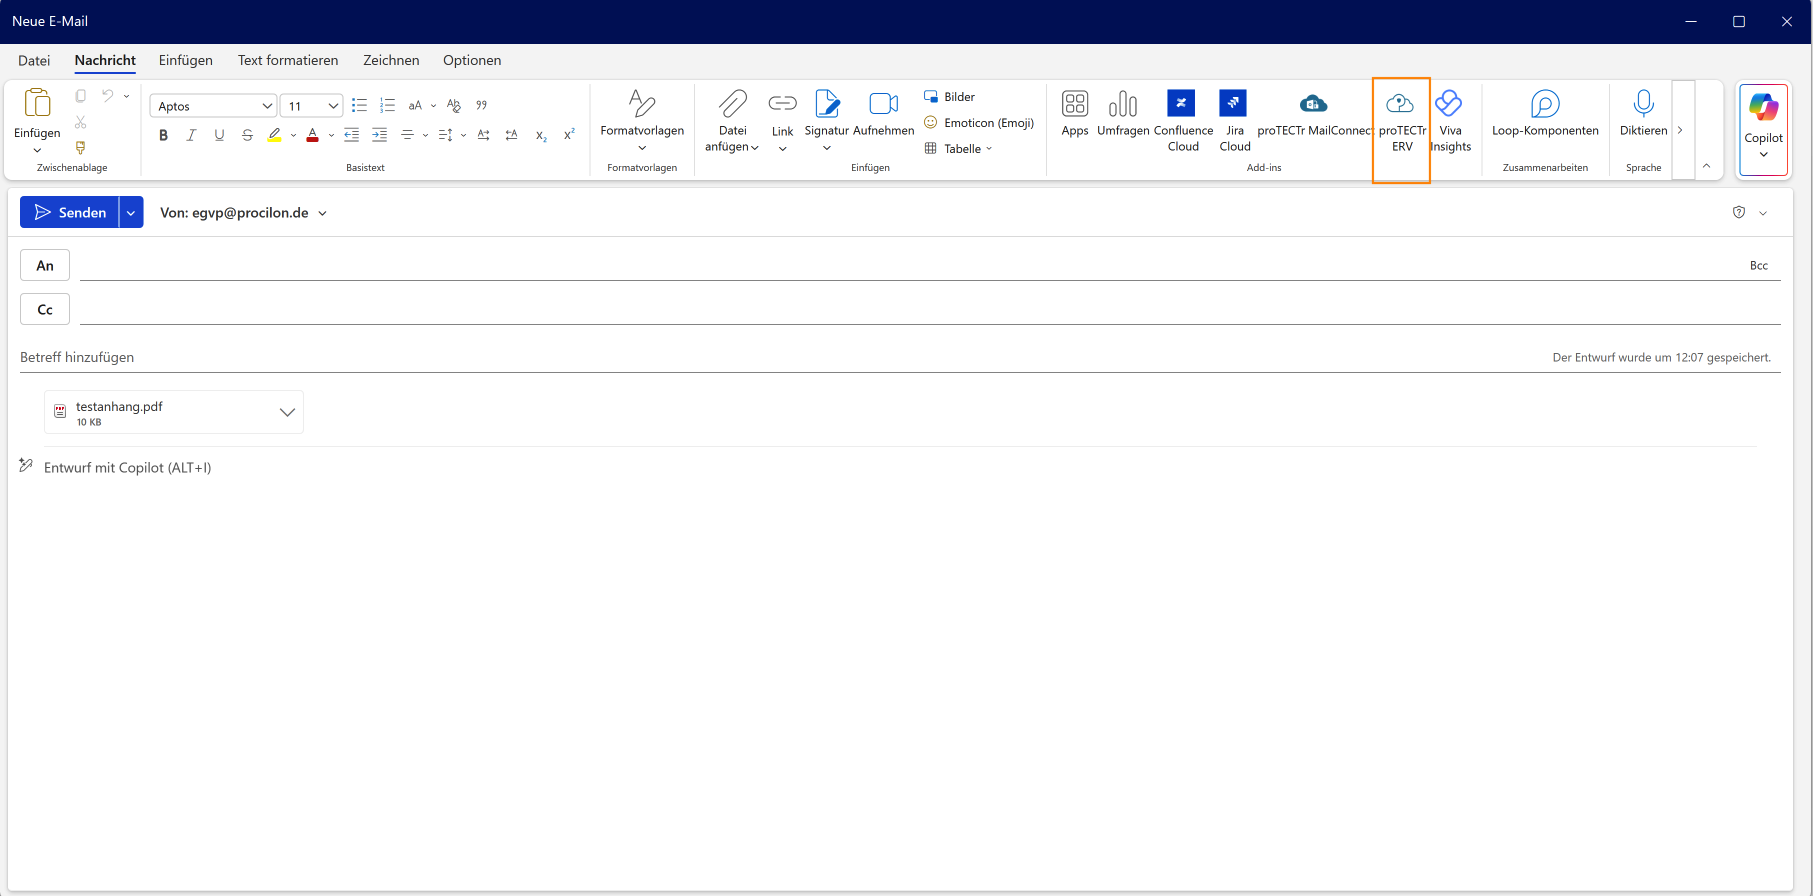Screen dimensions: 1813x896
Task: Toggle italic text formatting
Action: tap(191, 135)
